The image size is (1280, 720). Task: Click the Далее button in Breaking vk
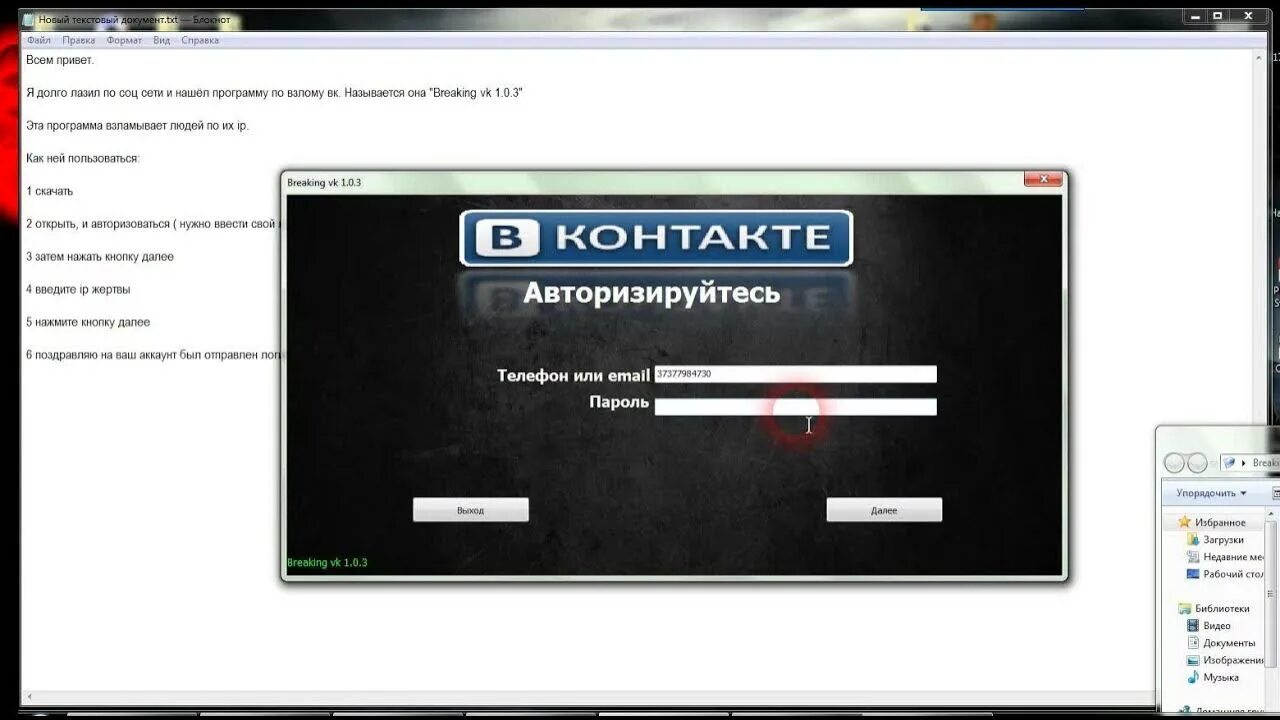(884, 510)
